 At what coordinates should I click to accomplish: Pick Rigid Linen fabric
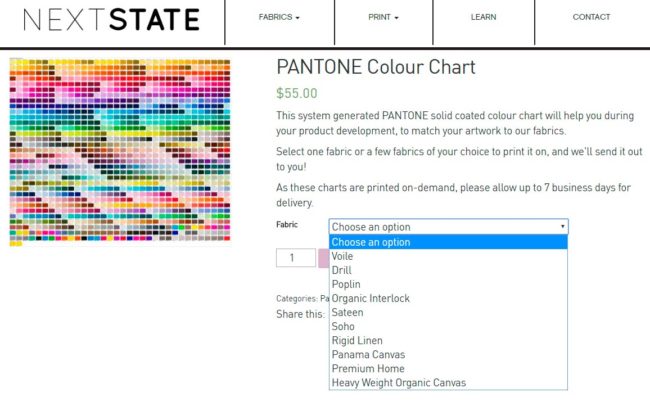357,341
